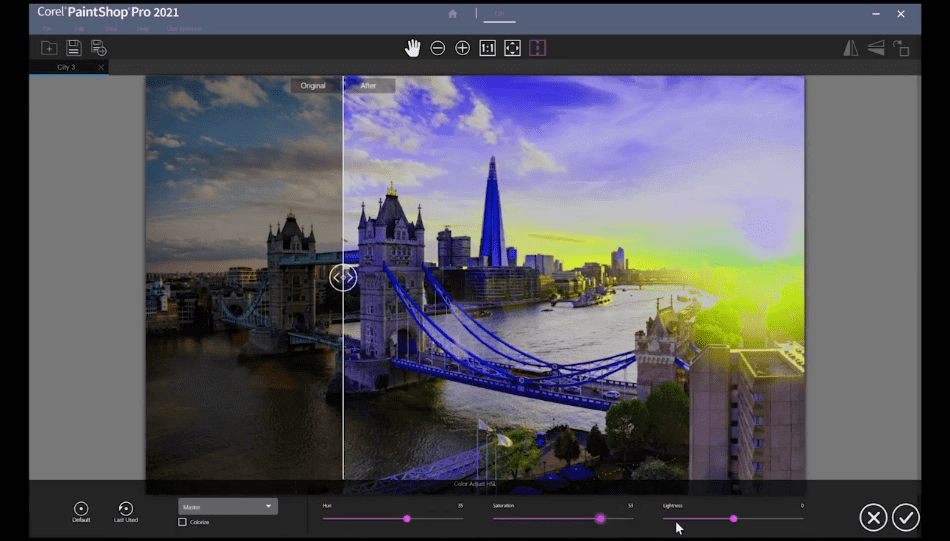This screenshot has height=541, width=950.
Task: Select the Pan hand tool
Action: 413,48
